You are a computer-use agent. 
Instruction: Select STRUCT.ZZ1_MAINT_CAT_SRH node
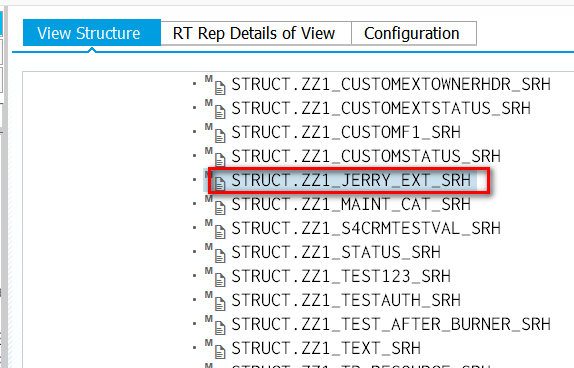click(x=351, y=204)
